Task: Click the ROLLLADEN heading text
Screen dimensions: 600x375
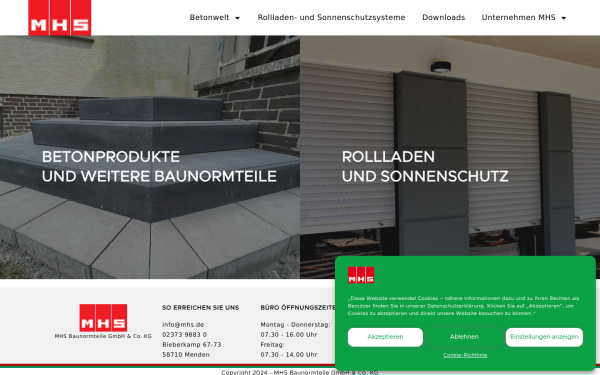Action: 388,157
